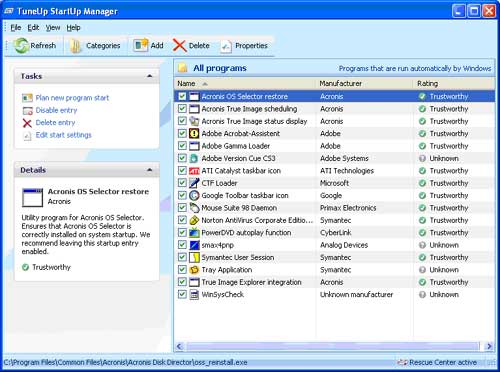Click the Categories toolbar label
500x372 pixels.
click(103, 46)
